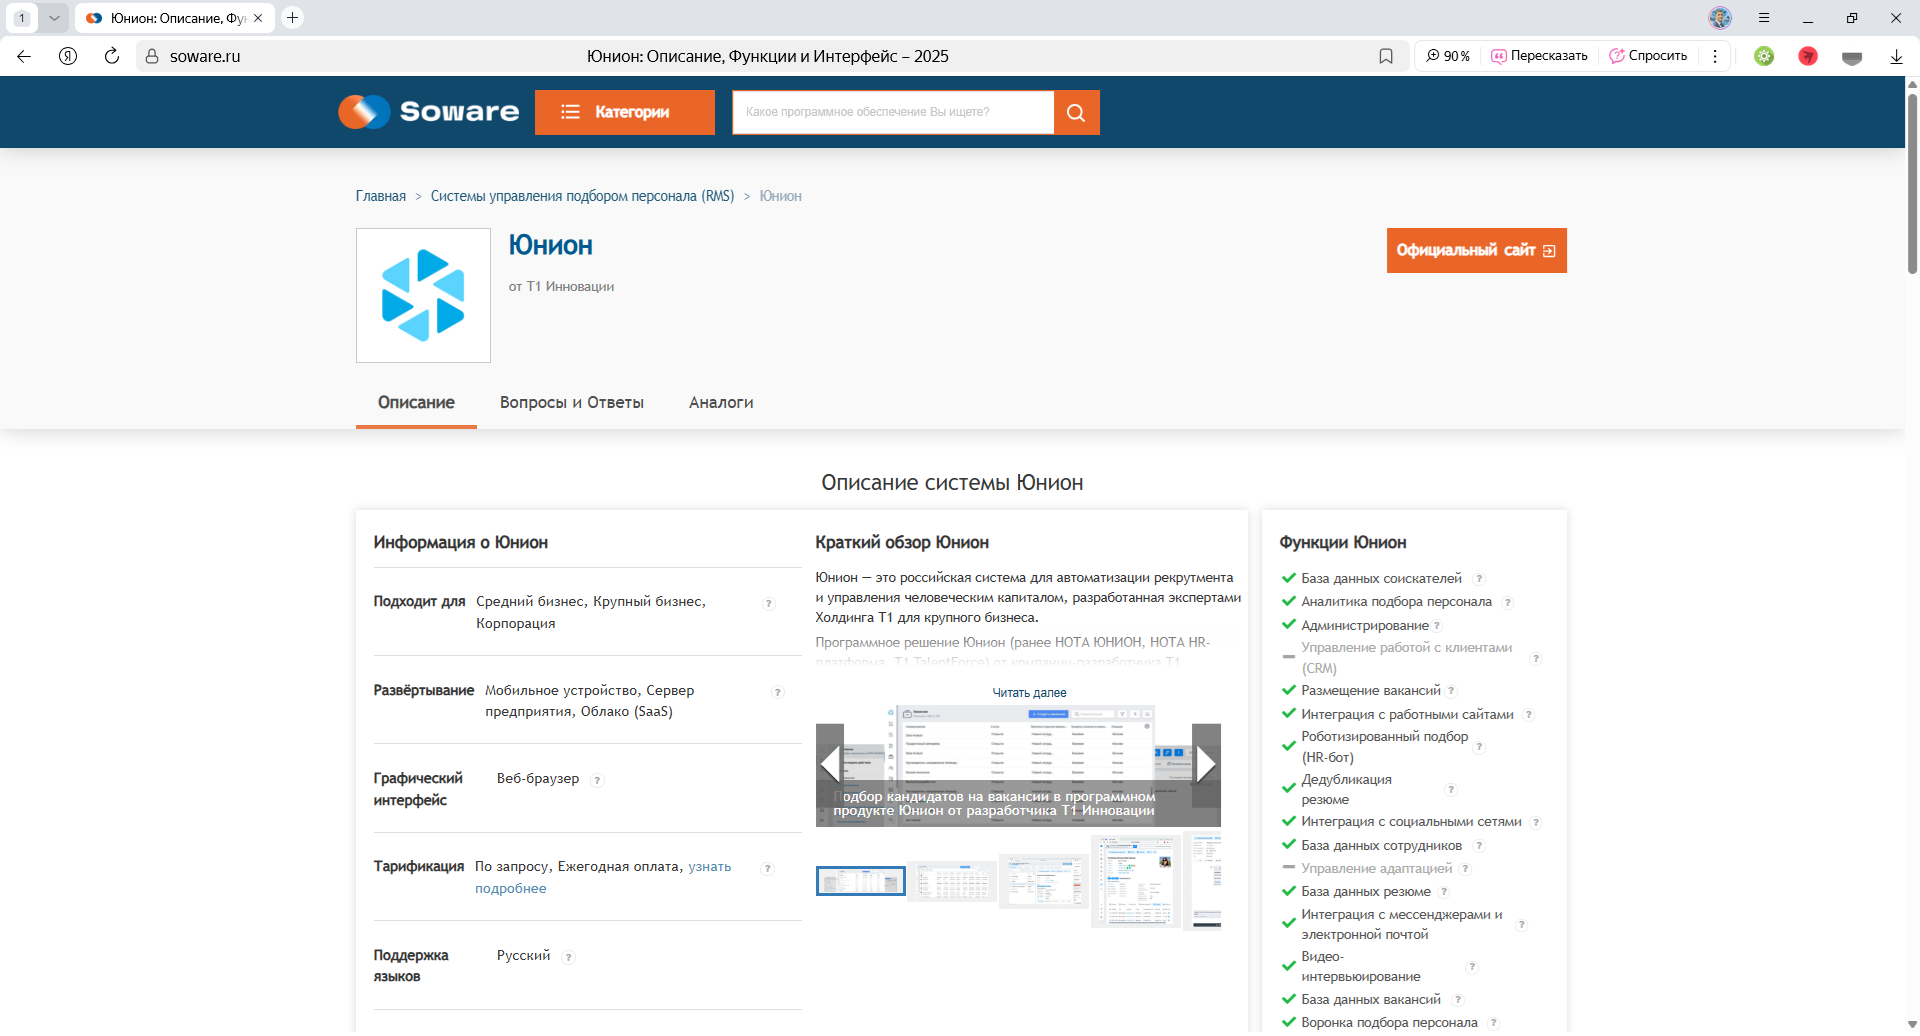The height and width of the screenshot is (1036, 1920).
Task: Click help icon next to Веб-браузер
Action: click(597, 780)
